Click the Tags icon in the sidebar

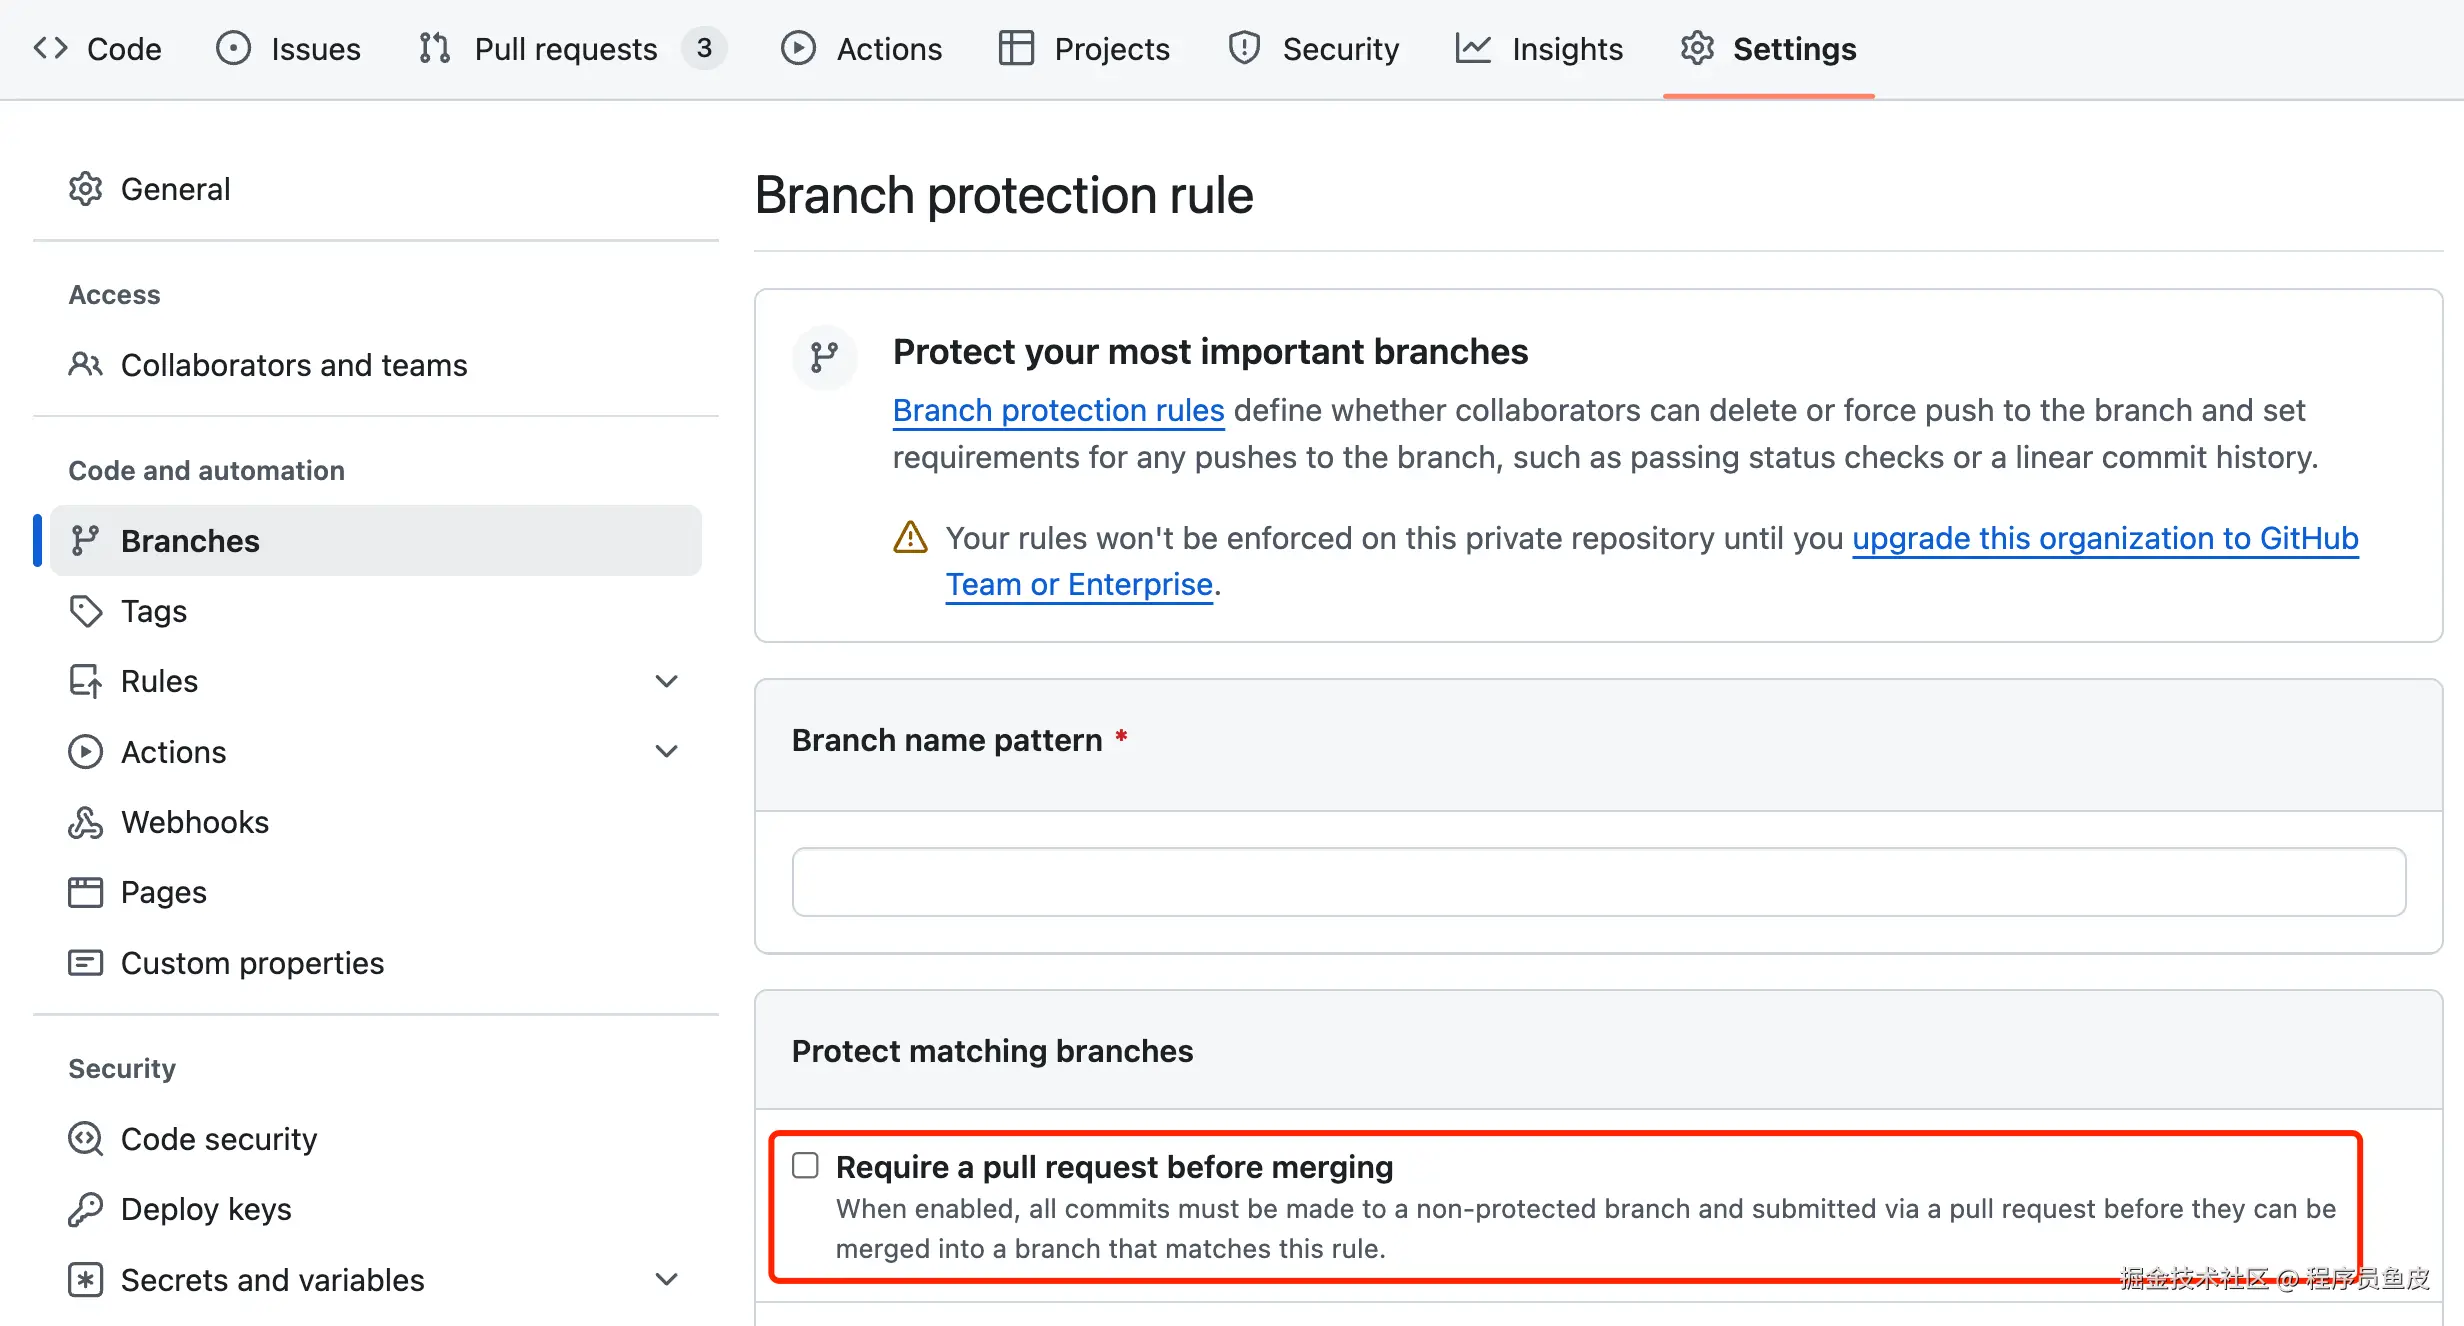85,611
